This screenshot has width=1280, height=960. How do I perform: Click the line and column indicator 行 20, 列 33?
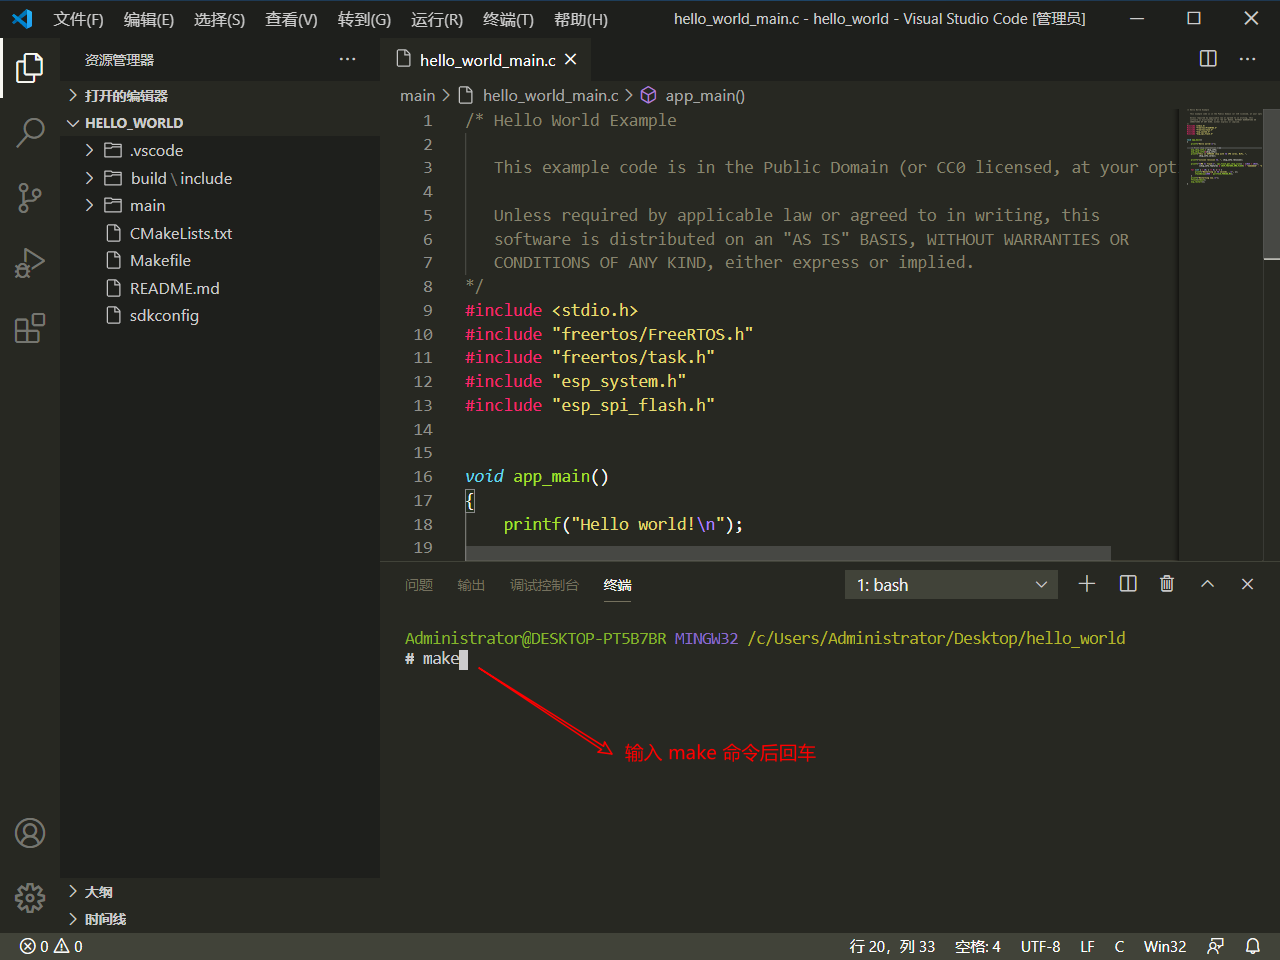[892, 946]
